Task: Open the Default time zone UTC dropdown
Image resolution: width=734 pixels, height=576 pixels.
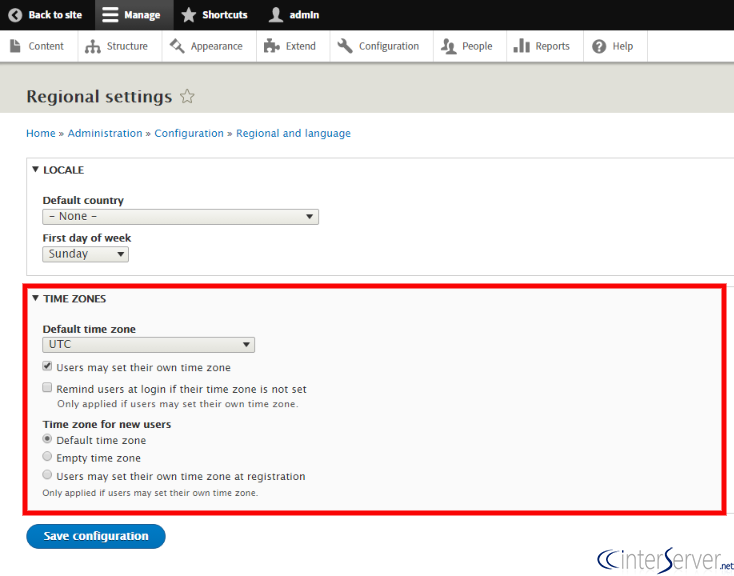Action: 148,345
